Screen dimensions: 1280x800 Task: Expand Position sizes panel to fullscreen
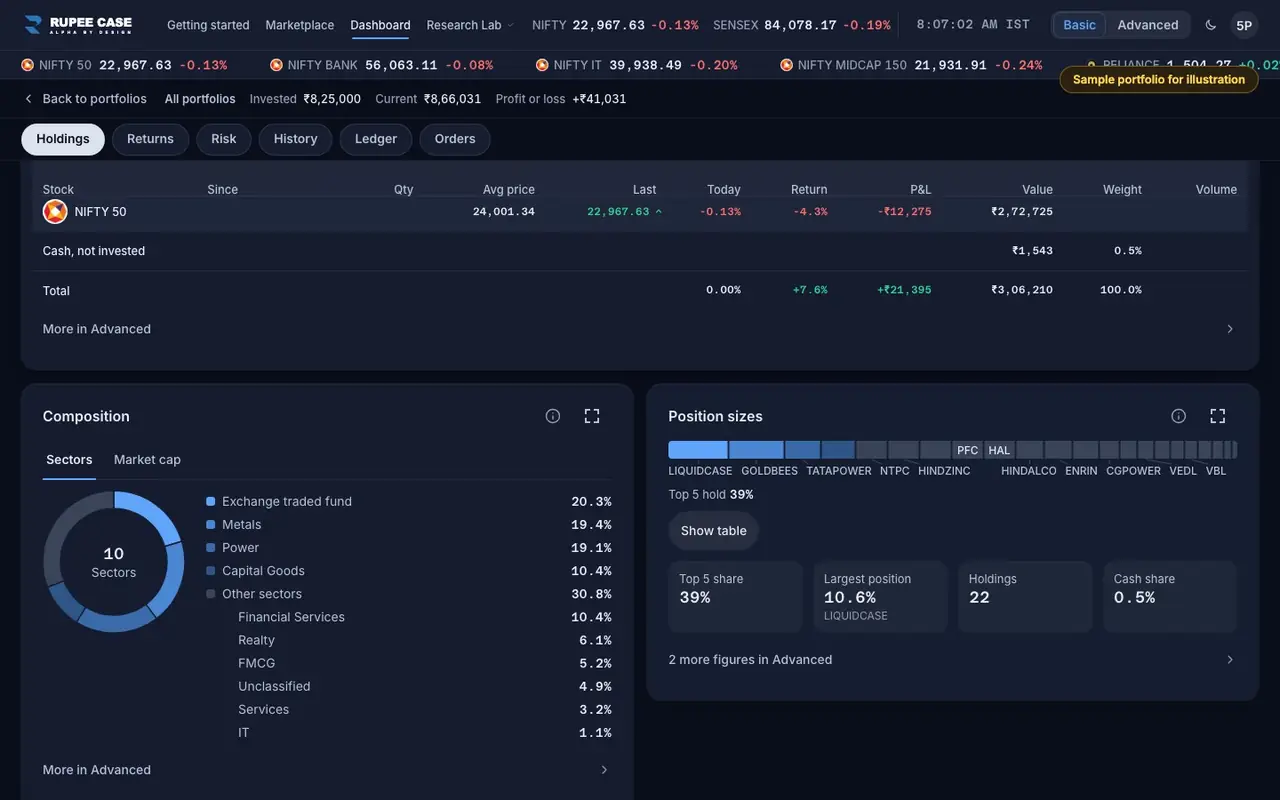pyautogui.click(x=1218, y=416)
